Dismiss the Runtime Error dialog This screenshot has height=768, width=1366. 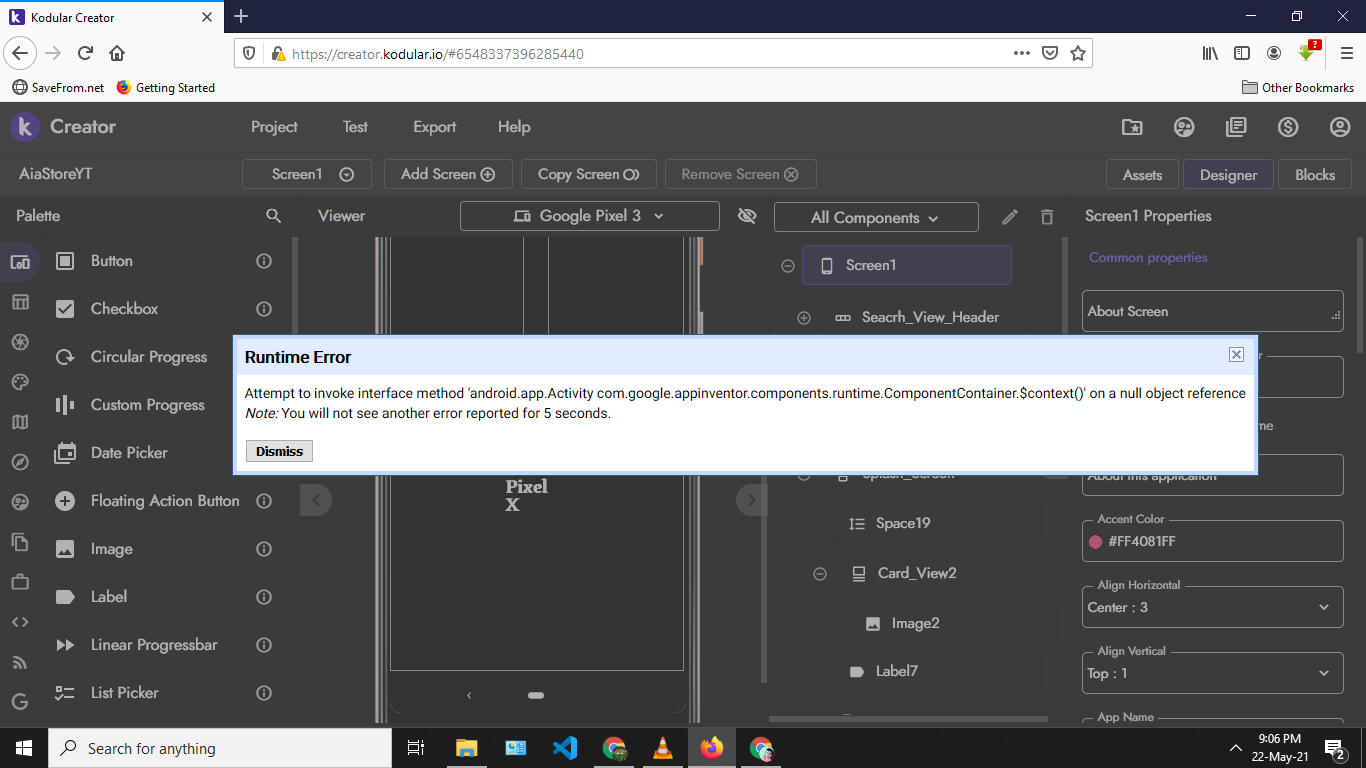click(x=279, y=451)
